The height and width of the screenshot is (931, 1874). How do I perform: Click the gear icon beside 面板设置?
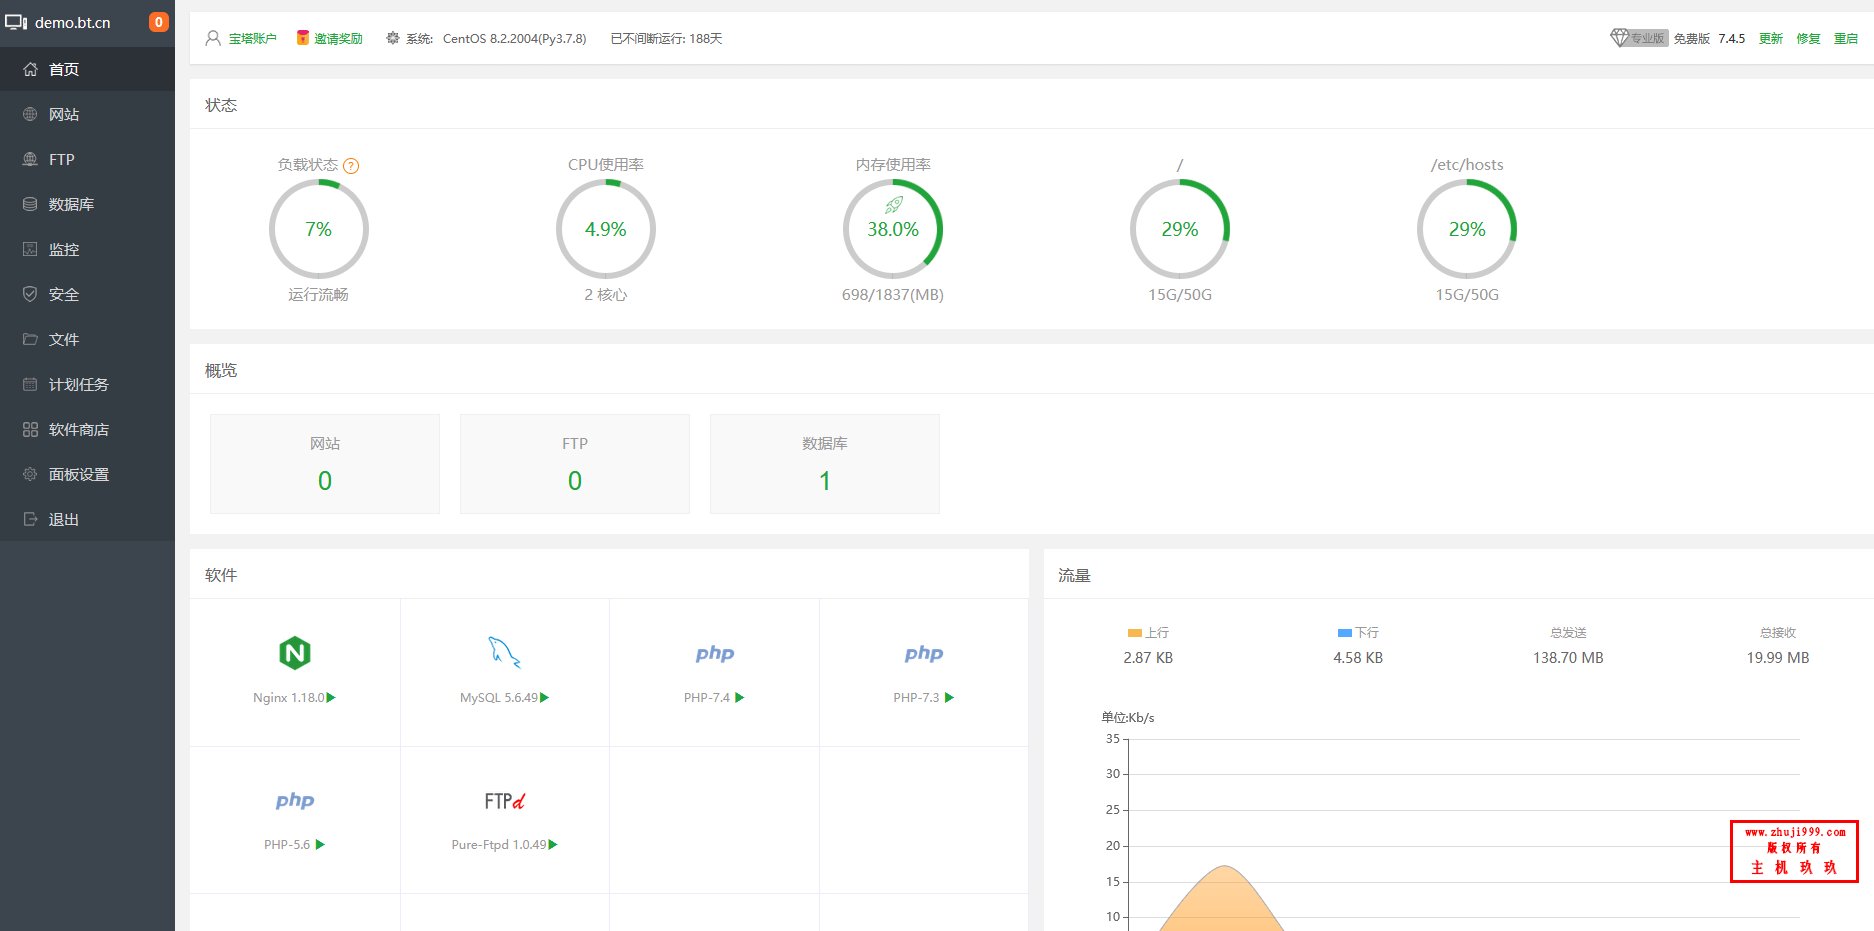30,474
